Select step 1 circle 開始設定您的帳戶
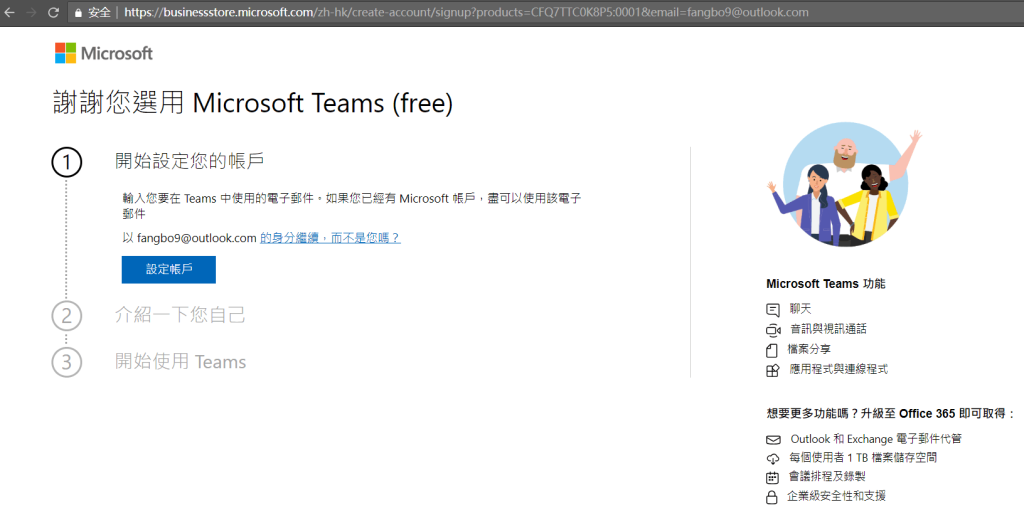 [x=67, y=163]
